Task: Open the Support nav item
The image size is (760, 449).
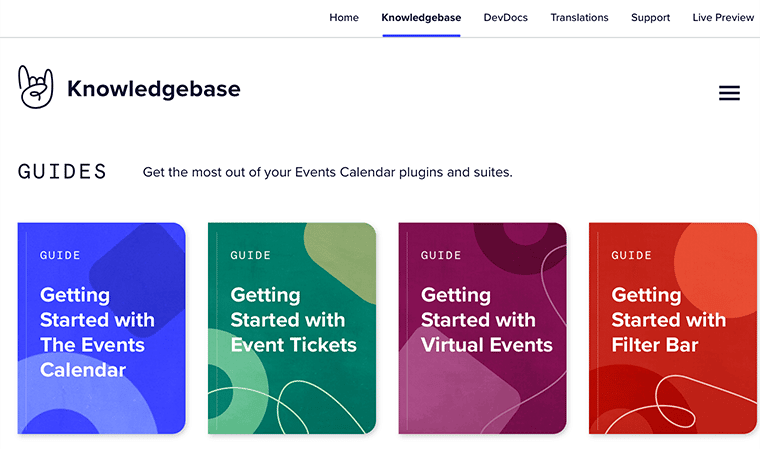Action: [x=650, y=17]
